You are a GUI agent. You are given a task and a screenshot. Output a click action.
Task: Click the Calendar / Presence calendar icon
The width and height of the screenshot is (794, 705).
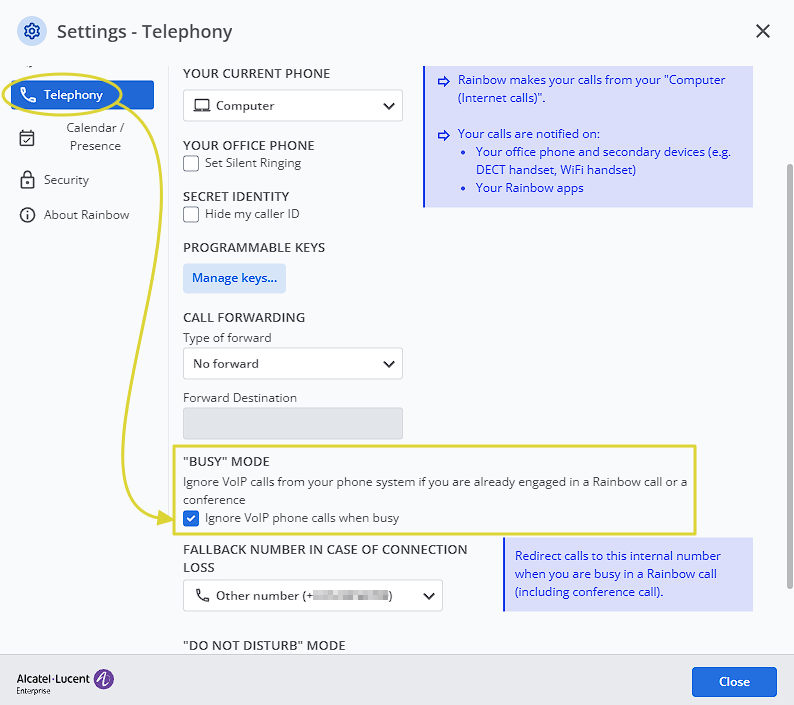pyautogui.click(x=27, y=137)
